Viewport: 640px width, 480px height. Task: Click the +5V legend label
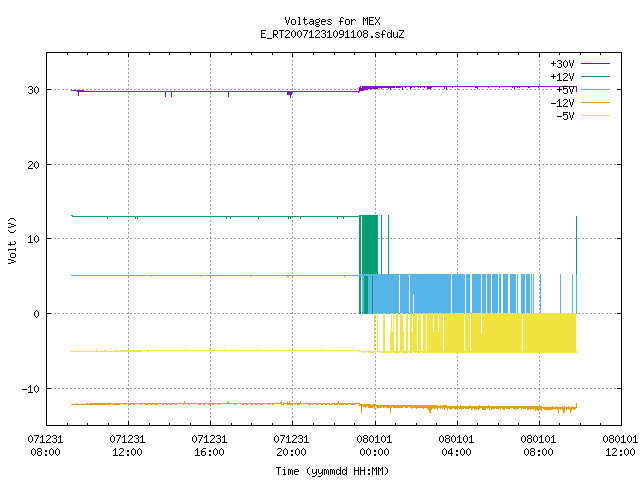click(565, 90)
